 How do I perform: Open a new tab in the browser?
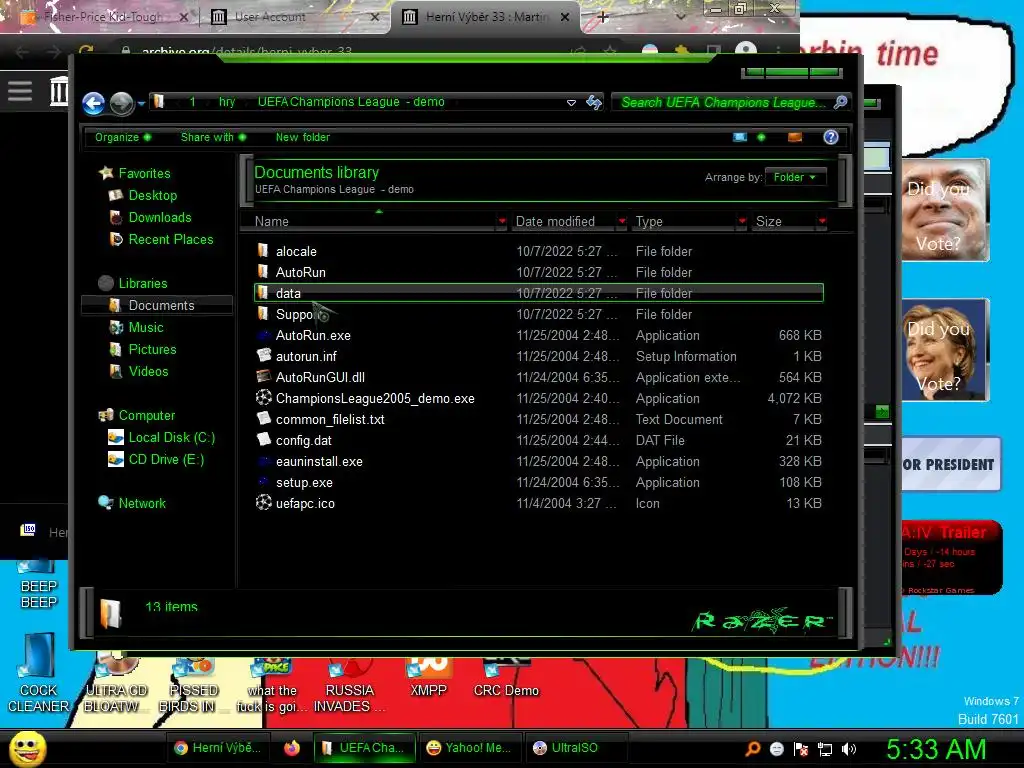pyautogui.click(x=603, y=18)
